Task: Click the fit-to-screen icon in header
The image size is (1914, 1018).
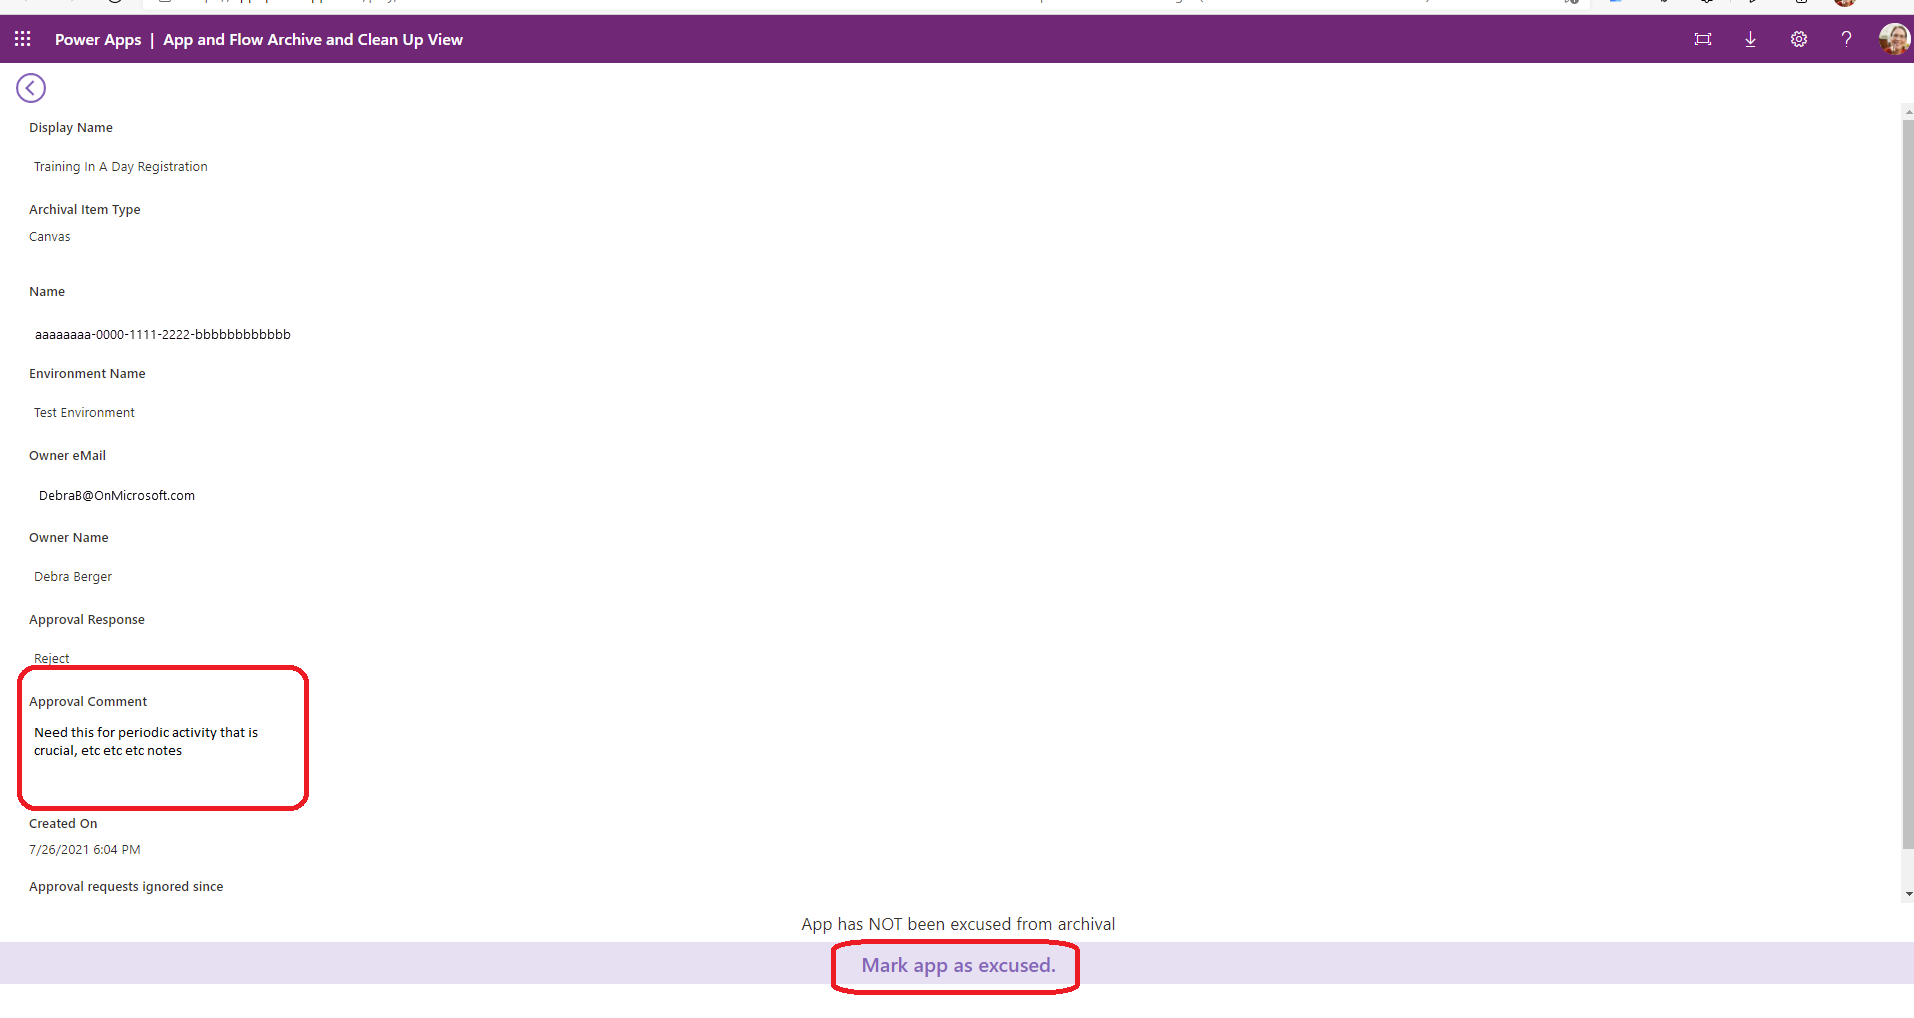Action: [x=1703, y=39]
